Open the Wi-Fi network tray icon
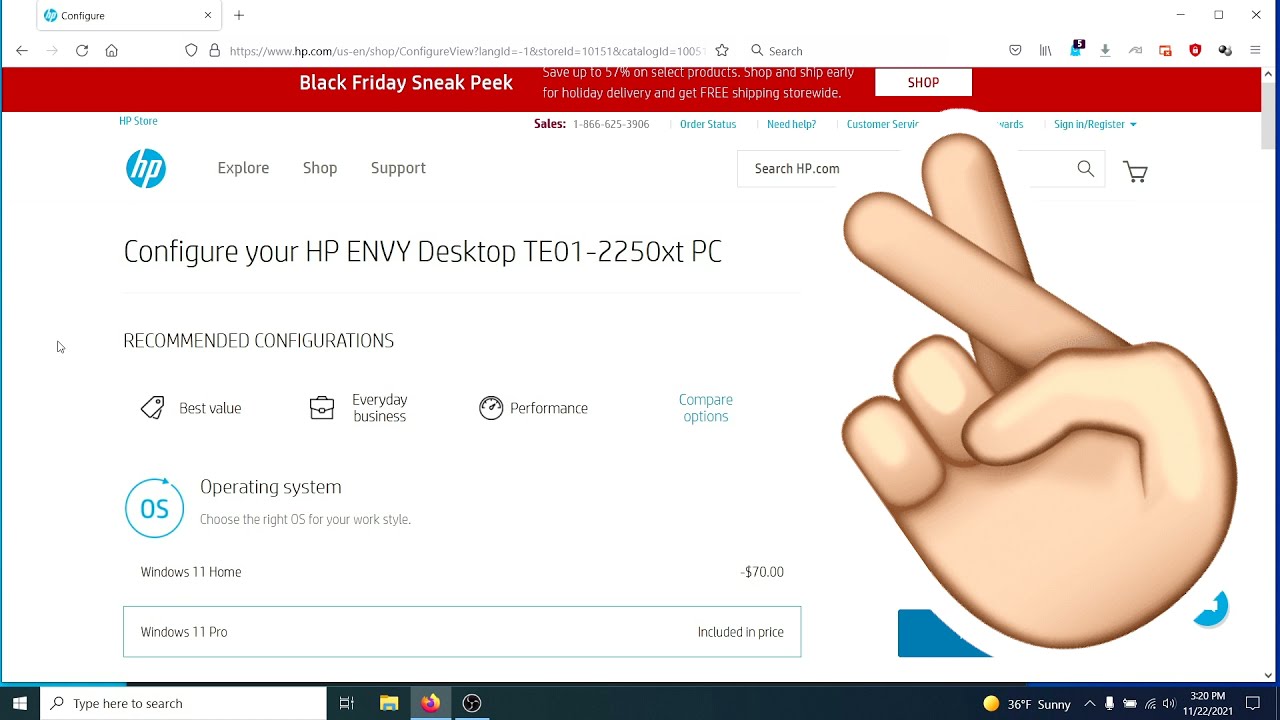The height and width of the screenshot is (720, 1280). (1150, 704)
